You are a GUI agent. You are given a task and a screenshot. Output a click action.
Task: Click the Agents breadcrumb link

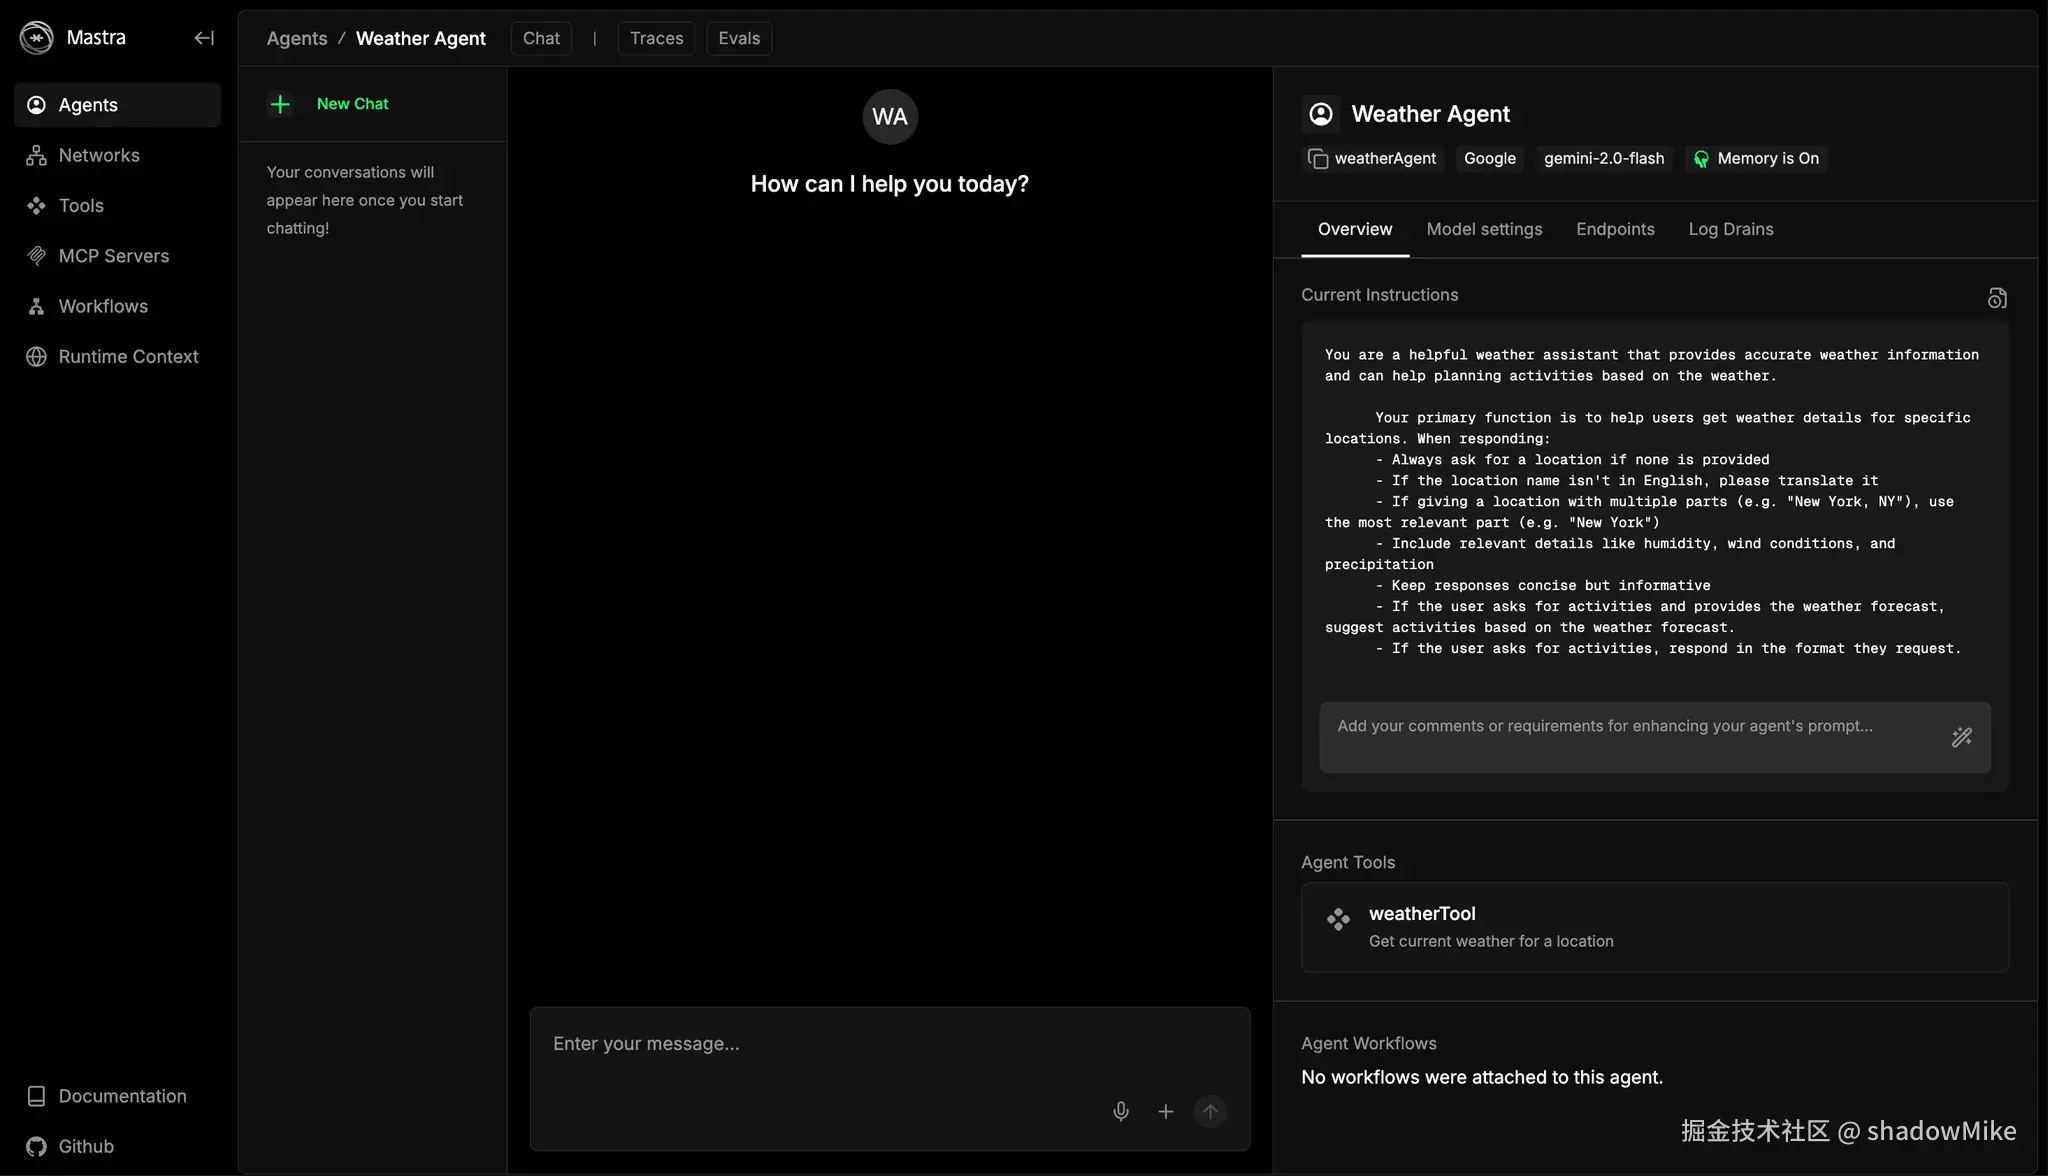tap(297, 38)
